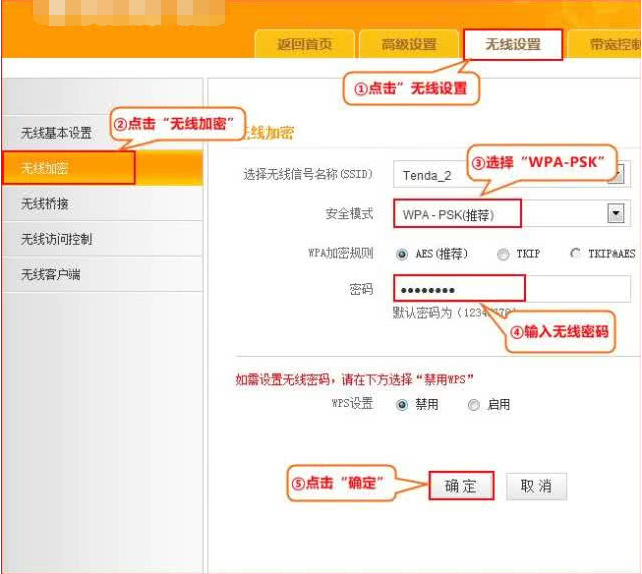Select 无线客户端 in the sidebar

click(51, 274)
